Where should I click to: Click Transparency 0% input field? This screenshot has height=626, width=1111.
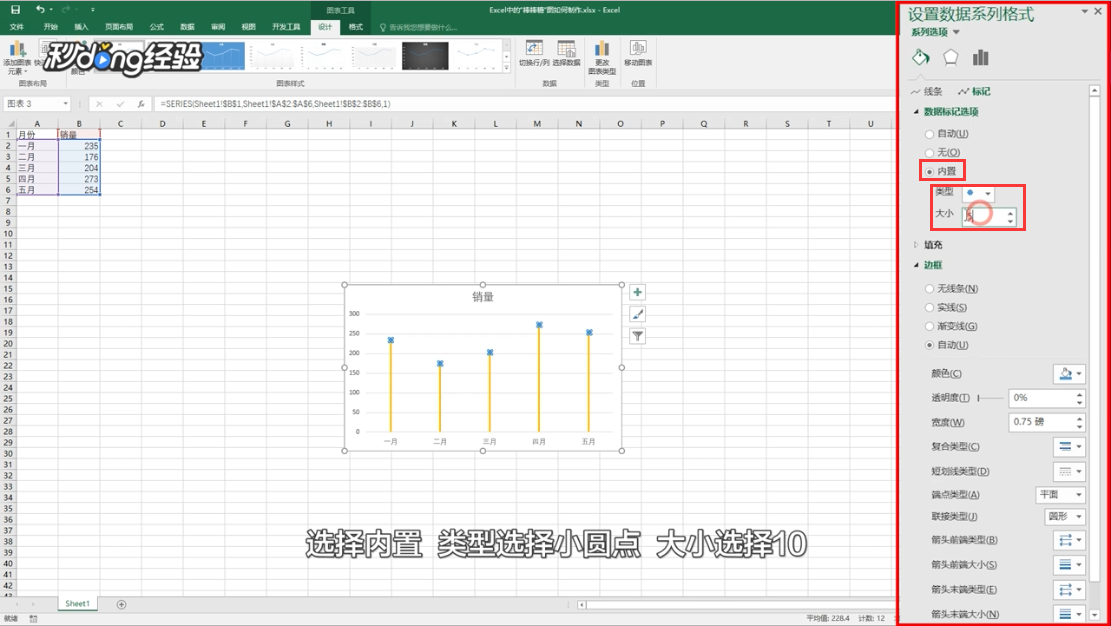tap(1041, 398)
